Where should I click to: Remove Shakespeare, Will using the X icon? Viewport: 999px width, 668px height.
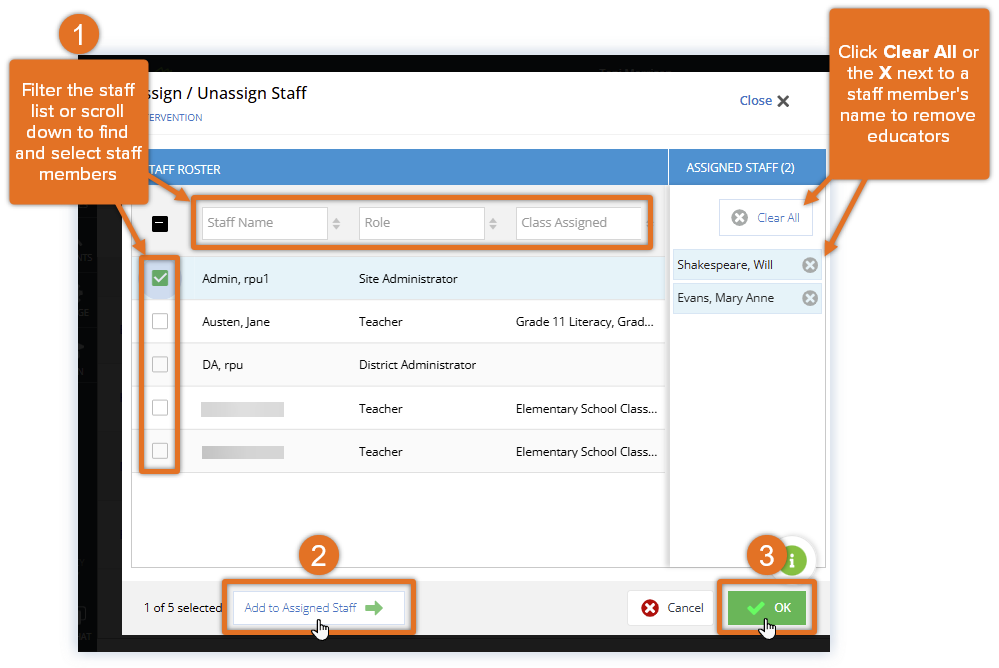(809, 265)
